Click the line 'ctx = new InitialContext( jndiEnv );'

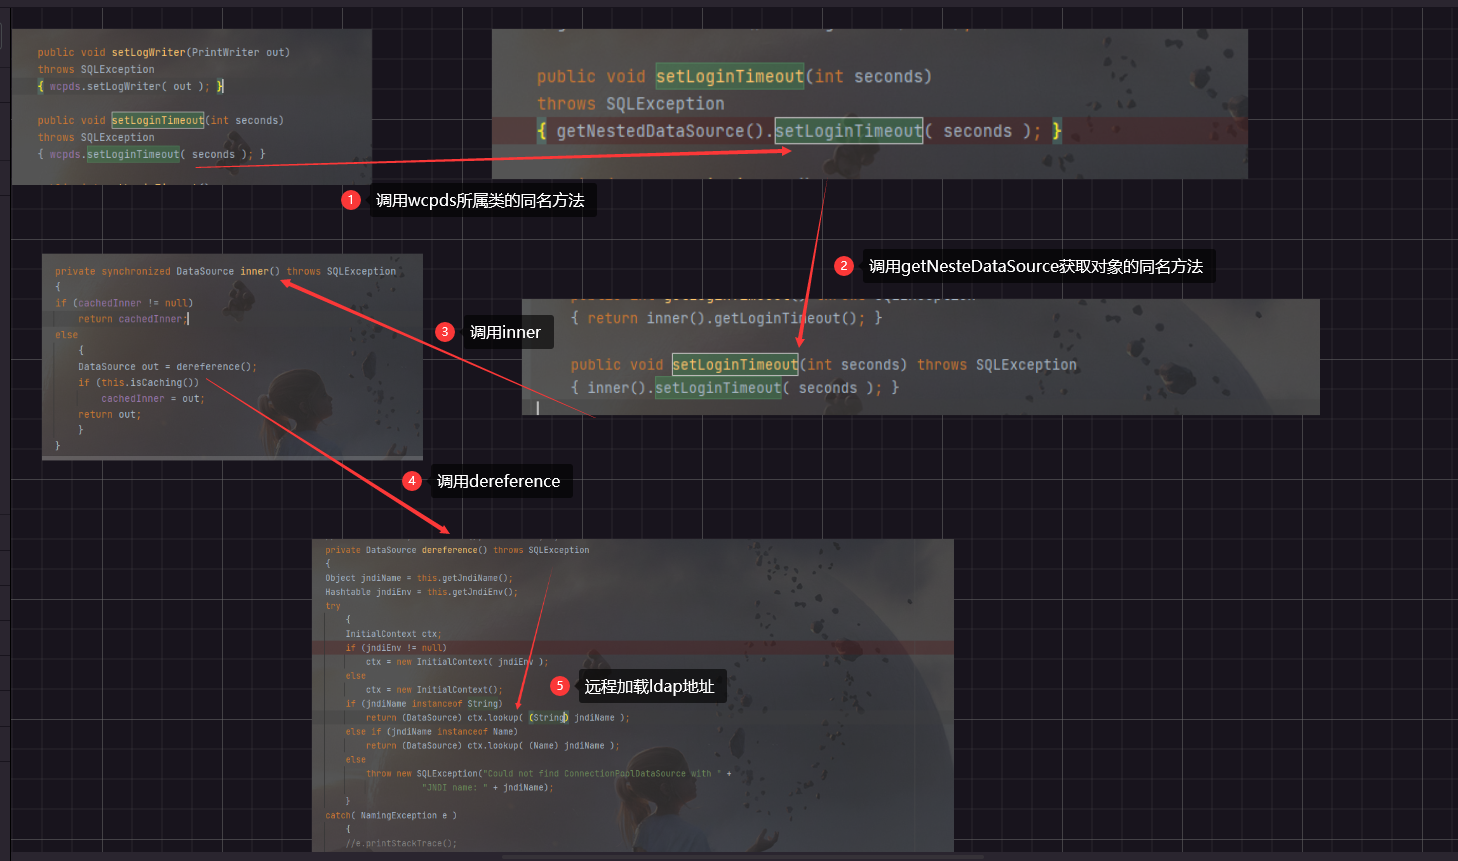coord(457,662)
